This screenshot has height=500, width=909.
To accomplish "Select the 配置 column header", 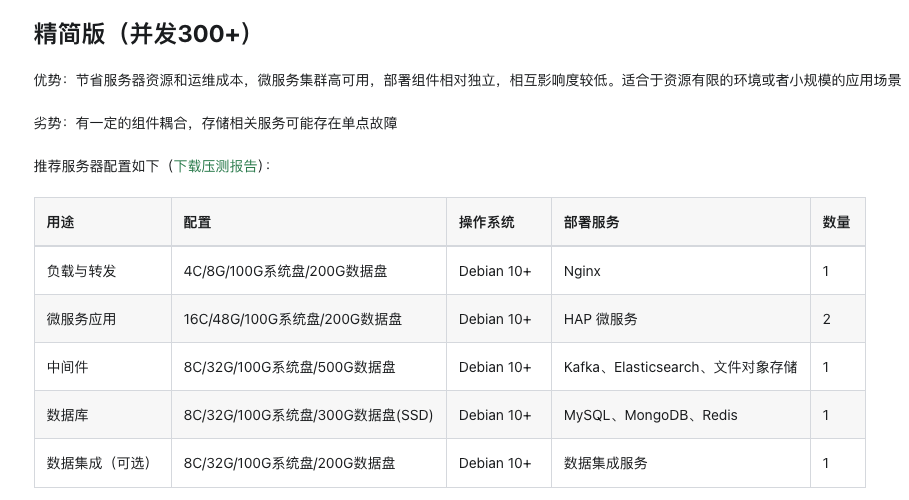I will pos(198,222).
